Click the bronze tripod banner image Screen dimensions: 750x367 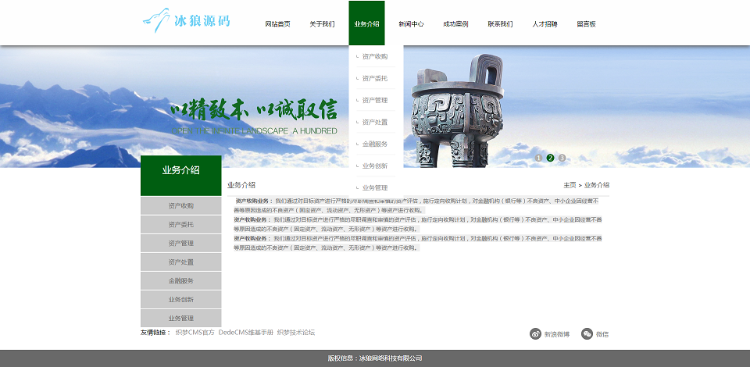click(x=457, y=110)
